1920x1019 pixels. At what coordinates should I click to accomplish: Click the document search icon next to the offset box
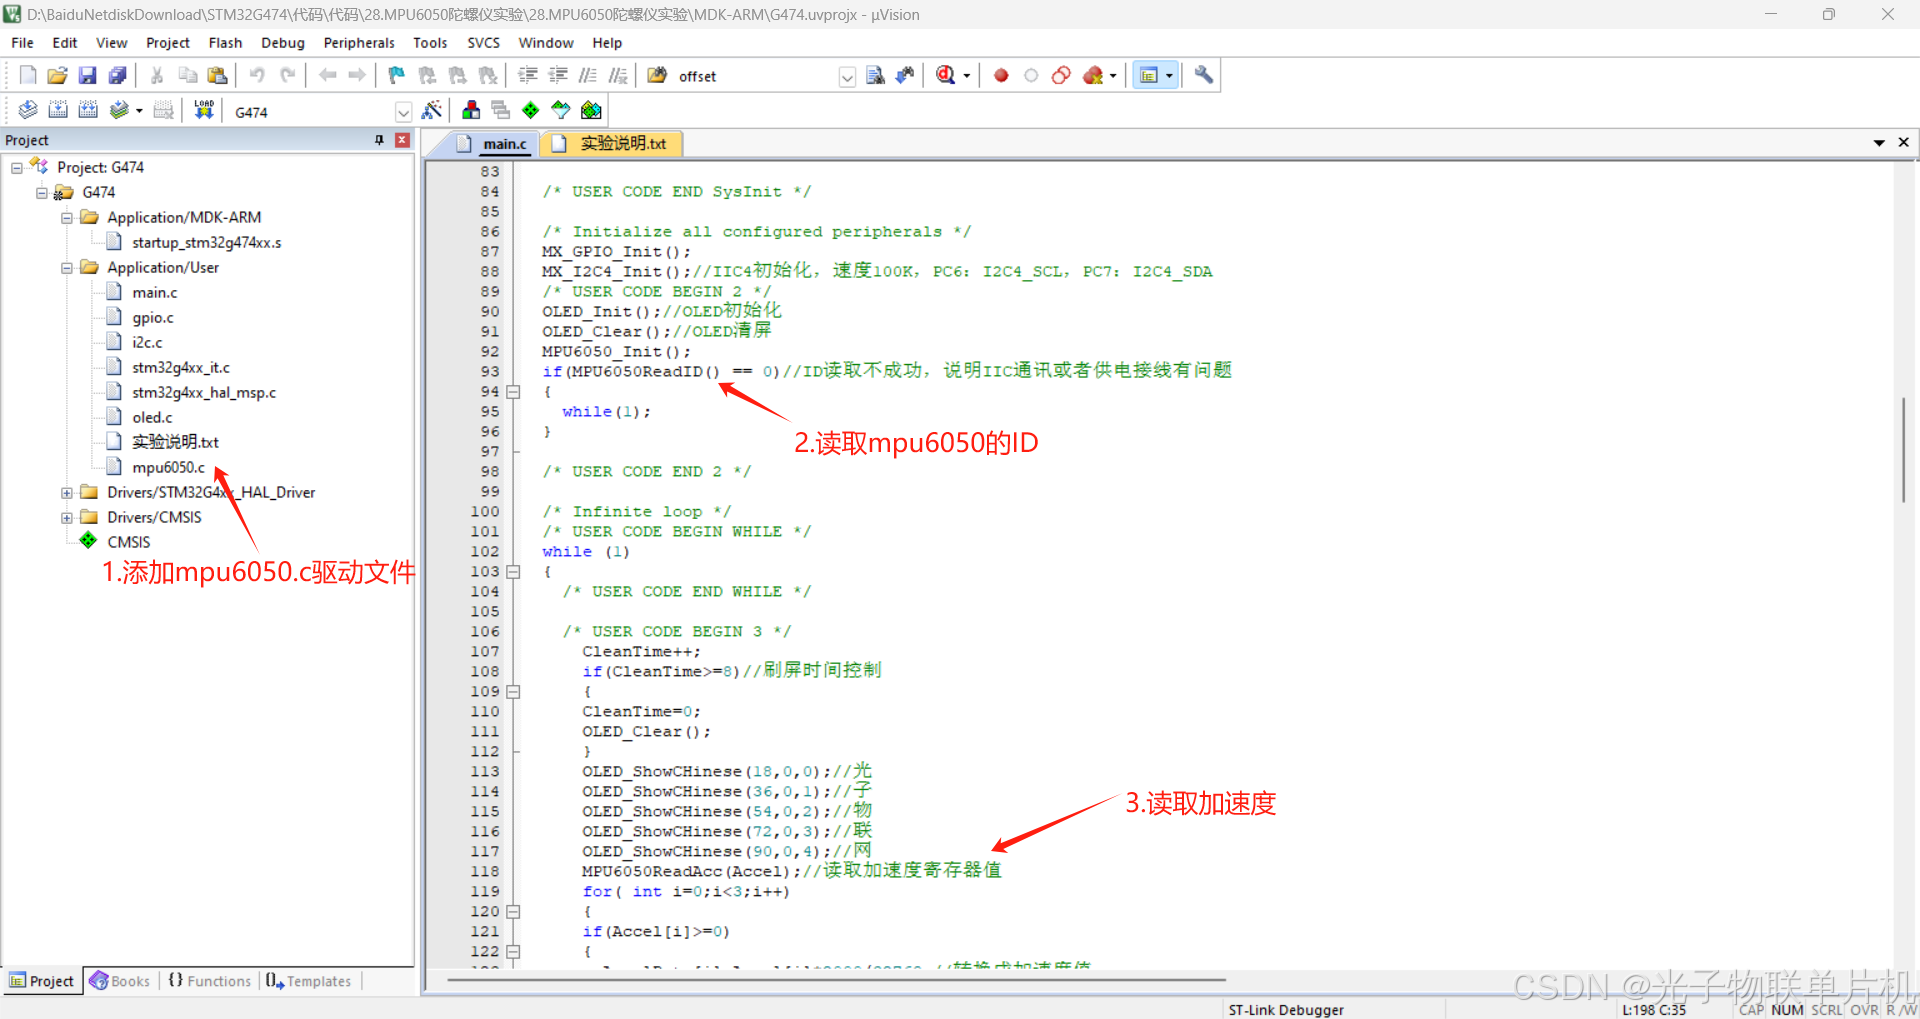(875, 75)
